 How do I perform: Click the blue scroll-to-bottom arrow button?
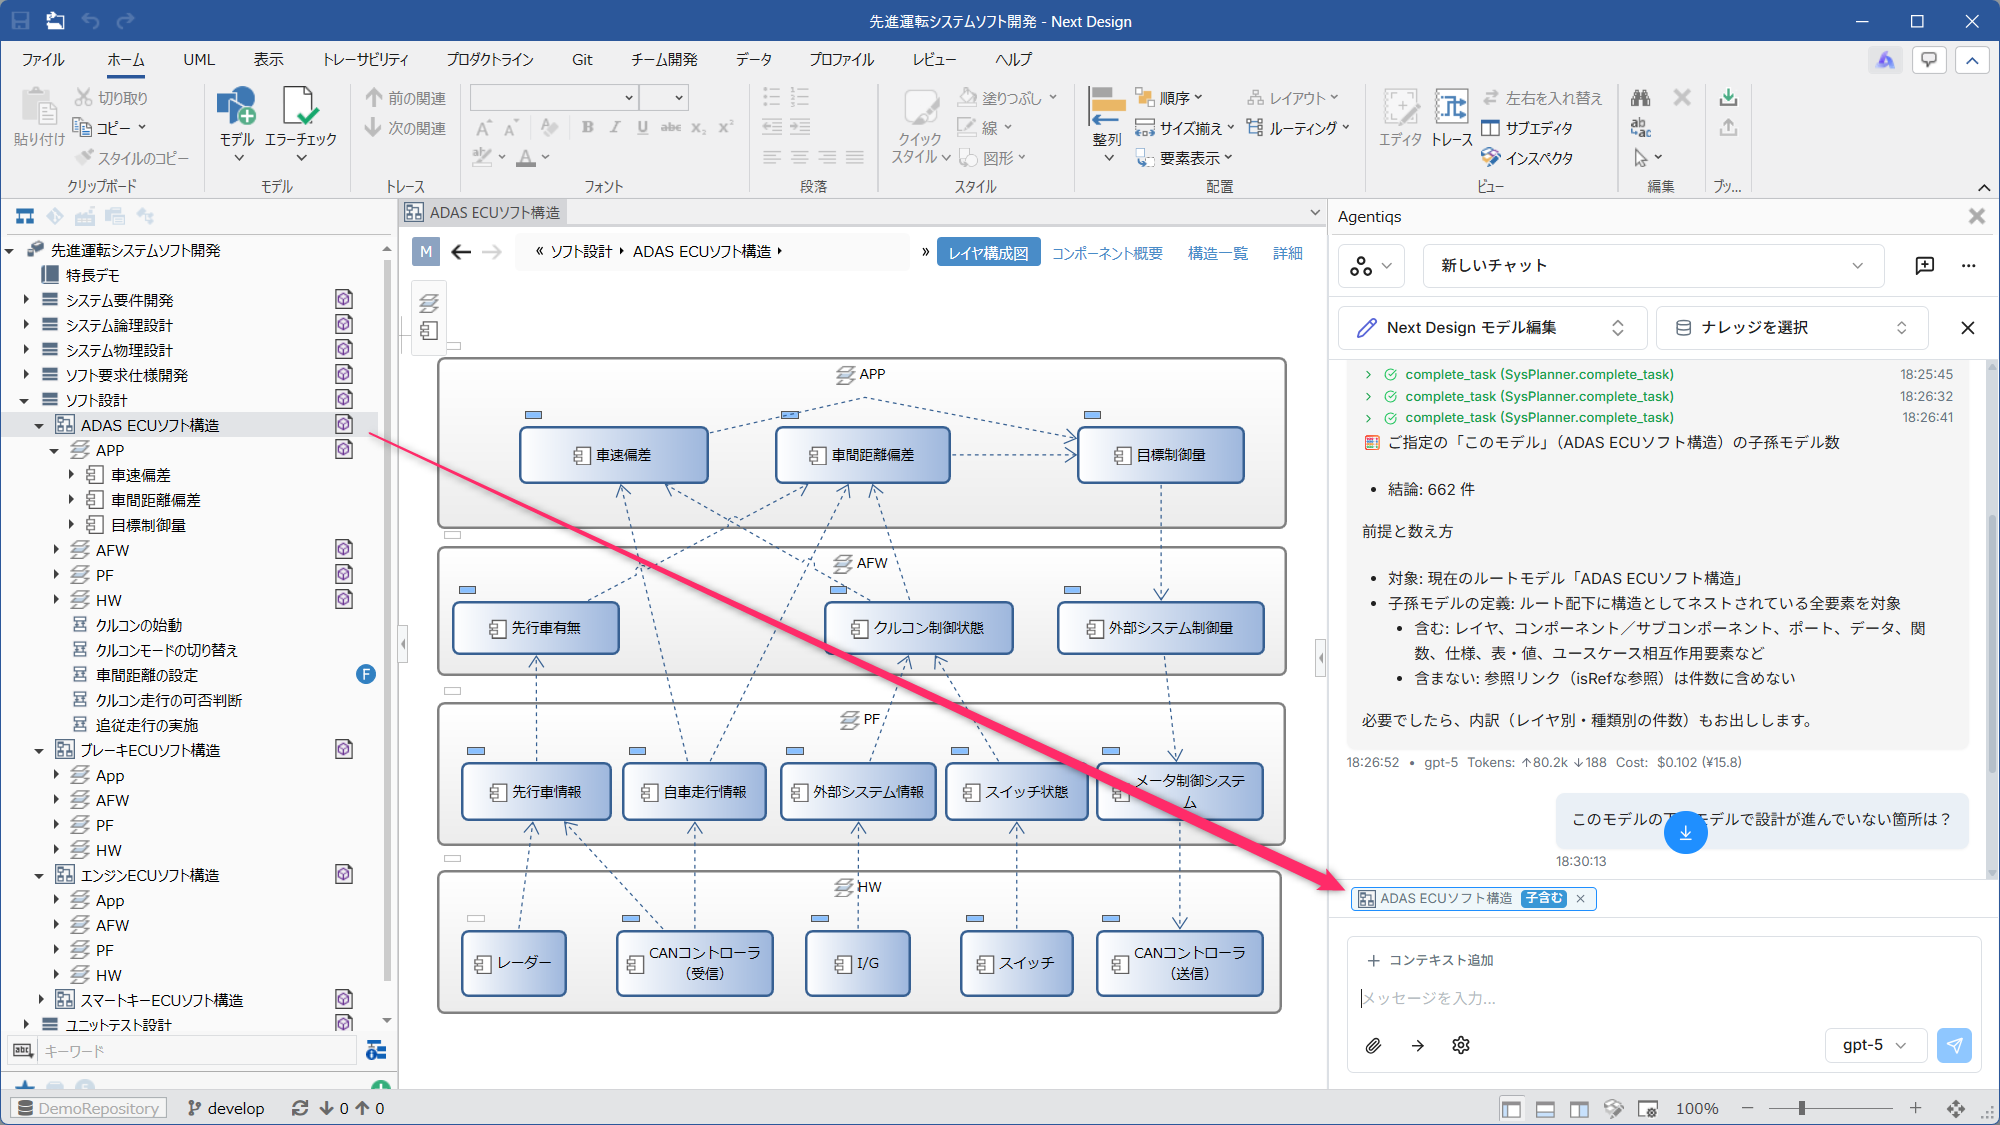pyautogui.click(x=1685, y=832)
